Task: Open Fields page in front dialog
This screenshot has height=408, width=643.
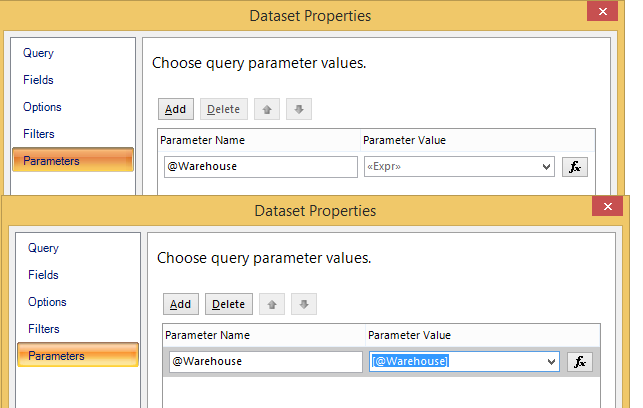Action: 43,275
